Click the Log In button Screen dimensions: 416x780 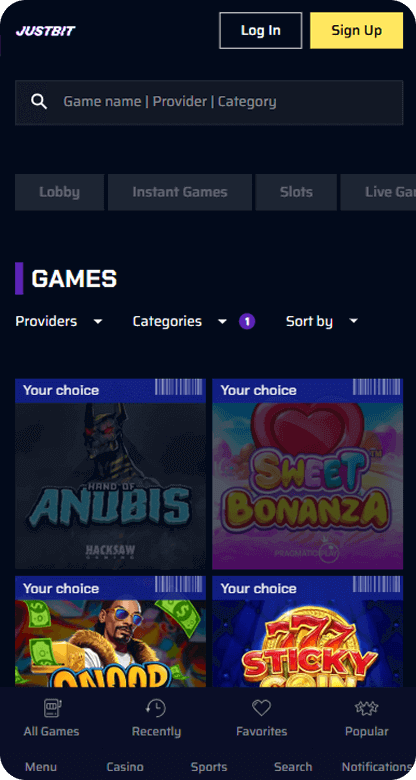click(261, 30)
